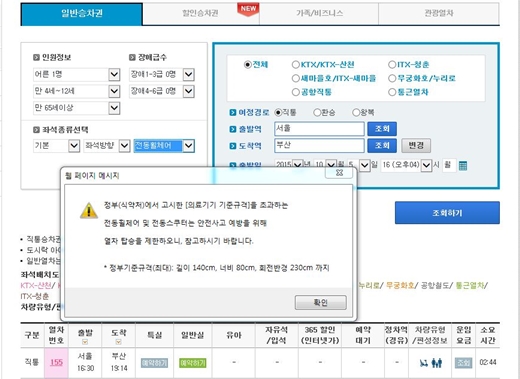
Task: Select the 새마을호/ITX-새마을 radio button
Action: click(295, 78)
